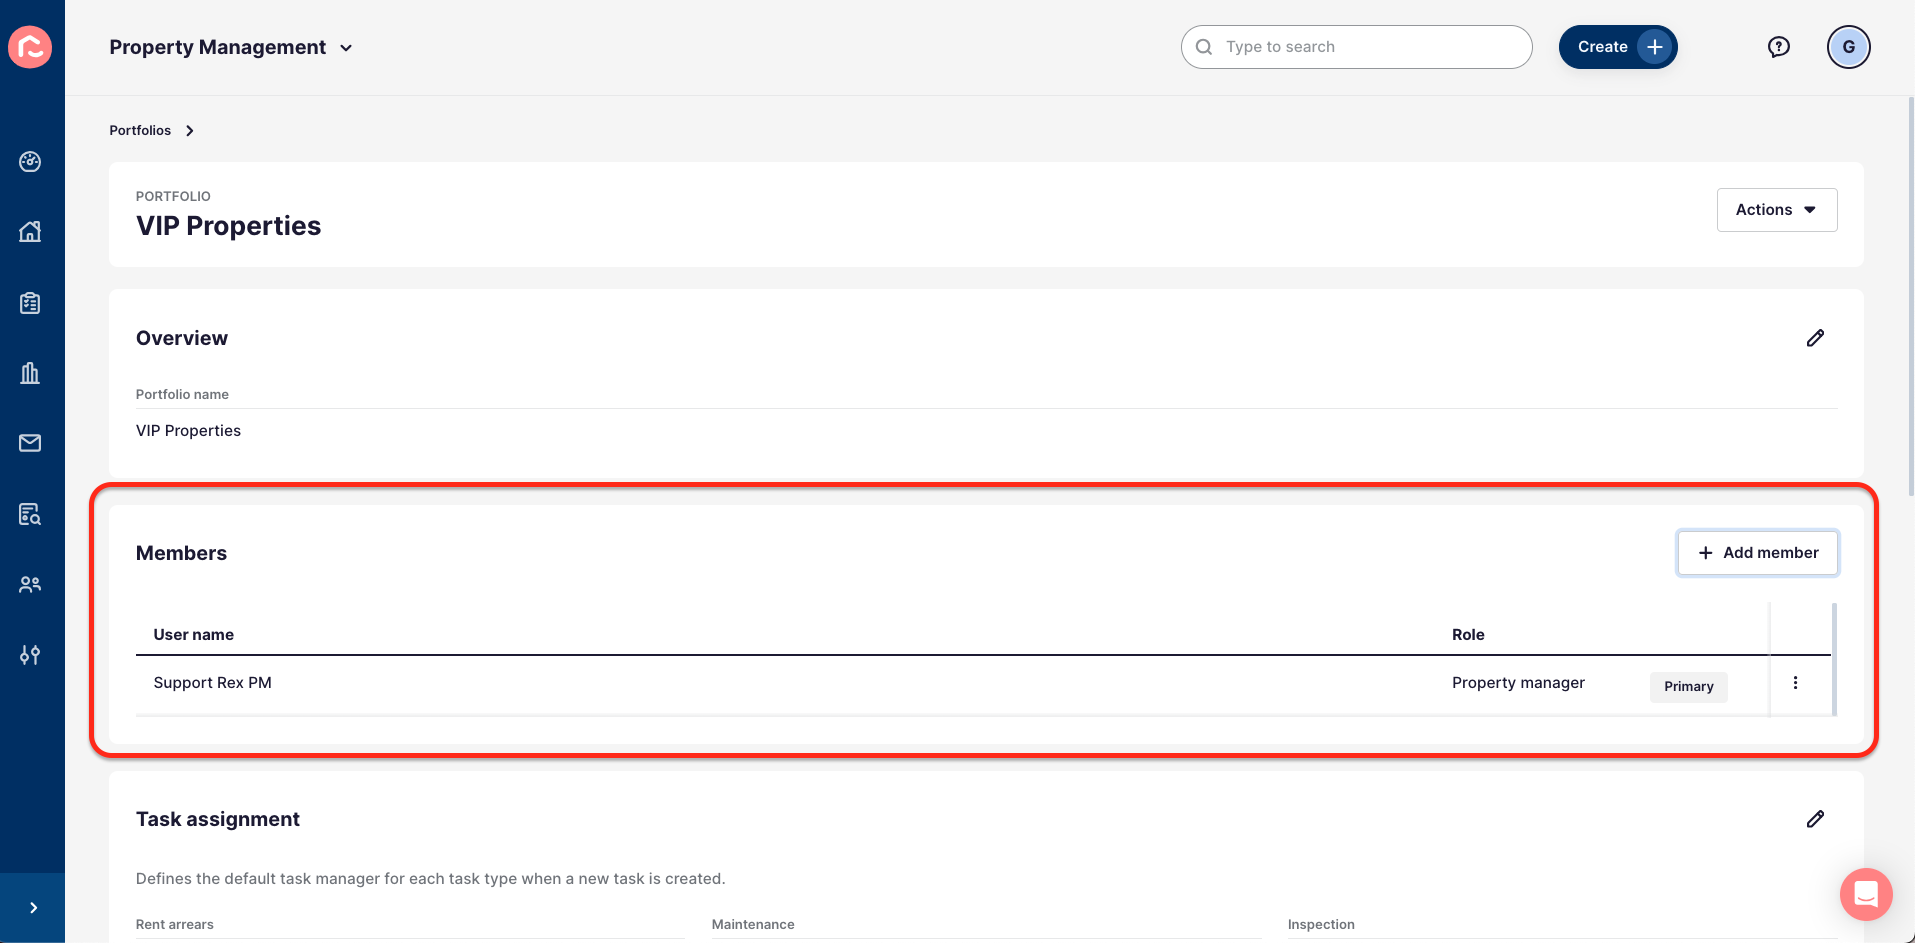Edit Task assignment with pencil icon
1915x943 pixels.
(1816, 819)
